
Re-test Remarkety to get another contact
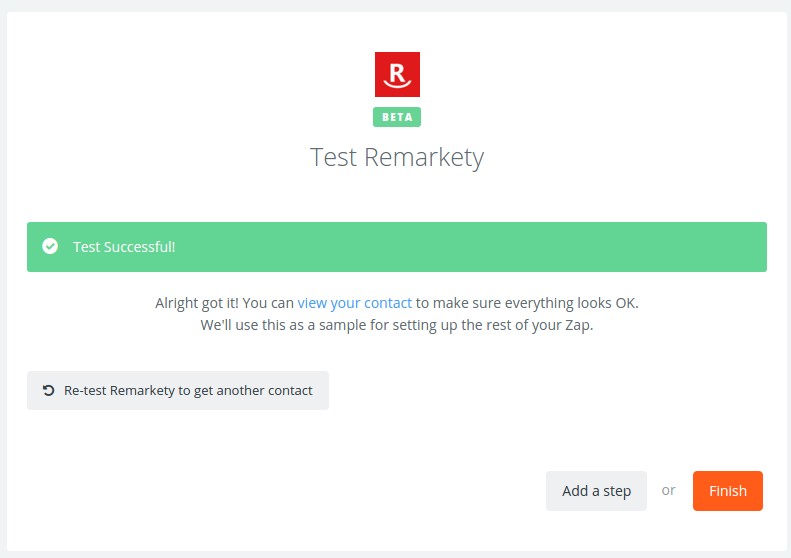point(178,390)
